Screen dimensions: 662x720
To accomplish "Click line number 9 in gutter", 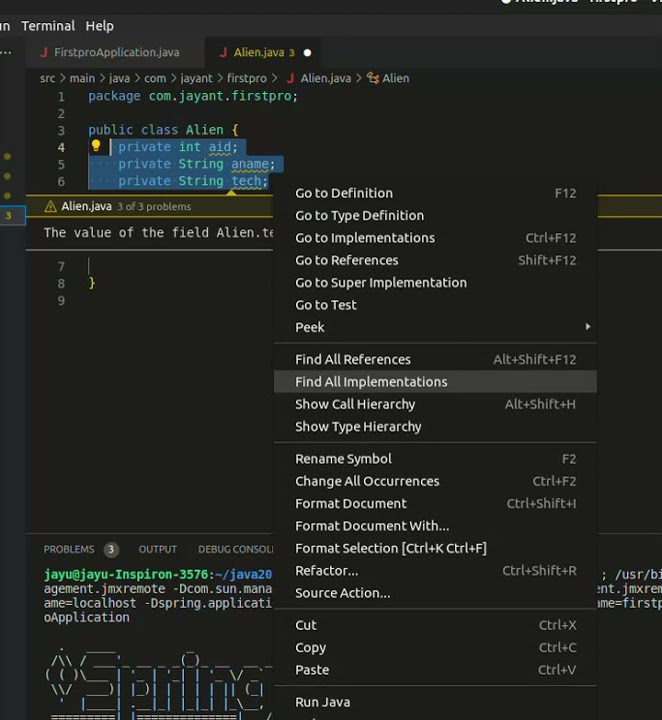I will (x=61, y=301).
